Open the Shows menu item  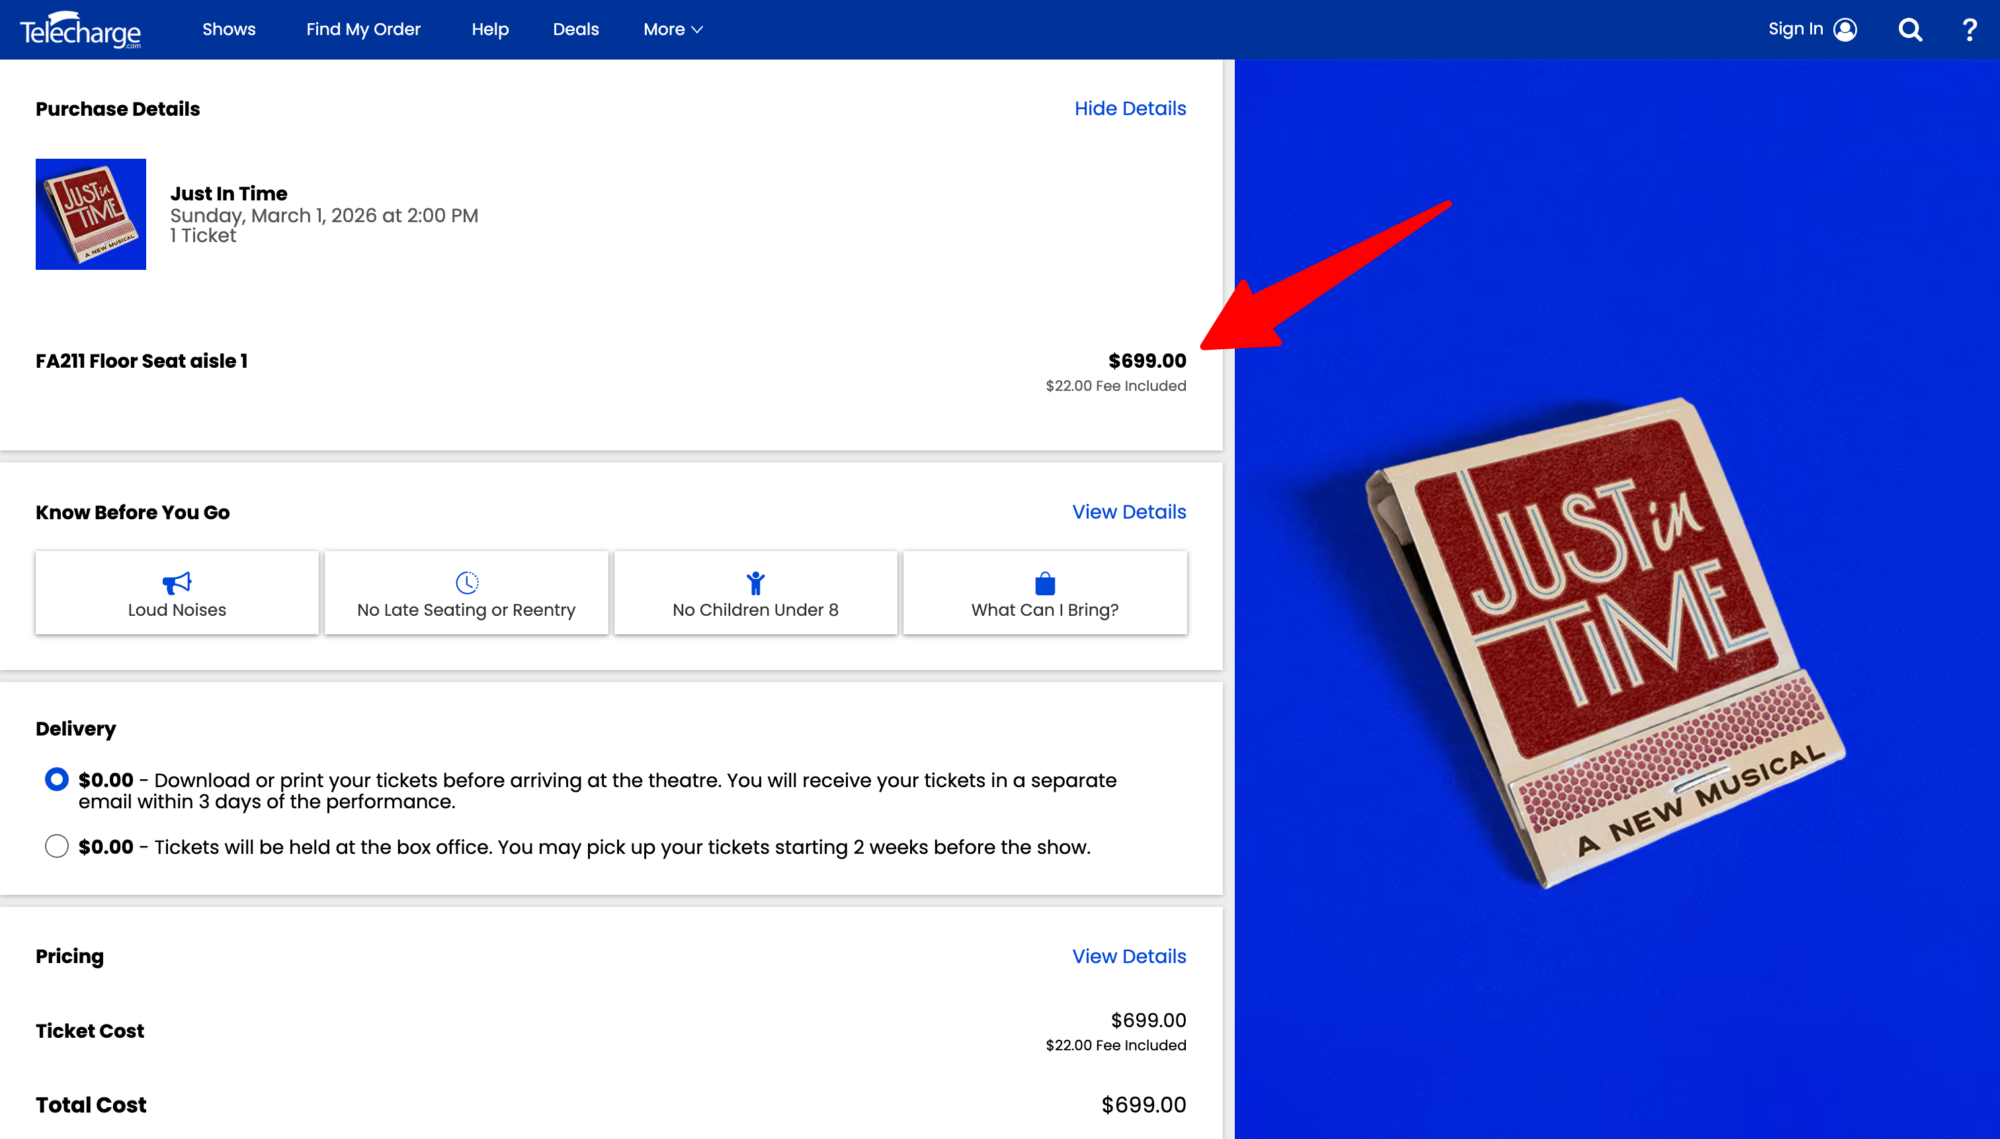(229, 30)
